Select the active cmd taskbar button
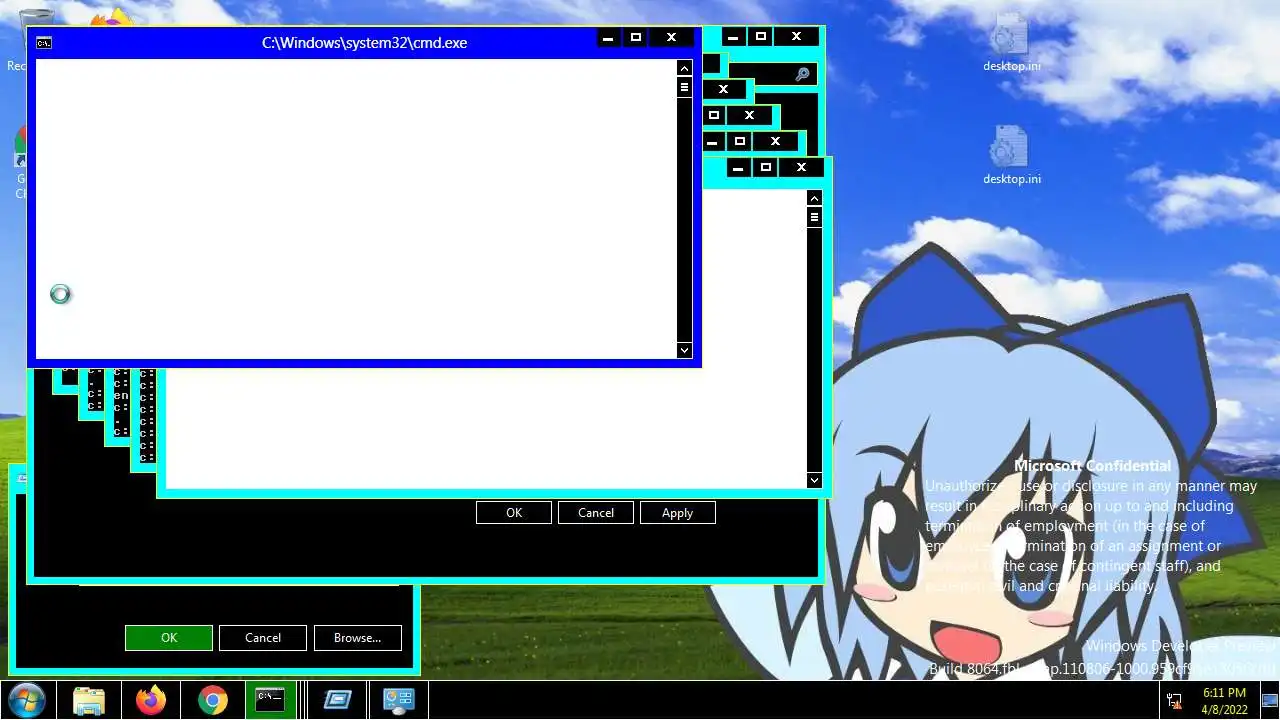1280x720 pixels. coord(270,700)
